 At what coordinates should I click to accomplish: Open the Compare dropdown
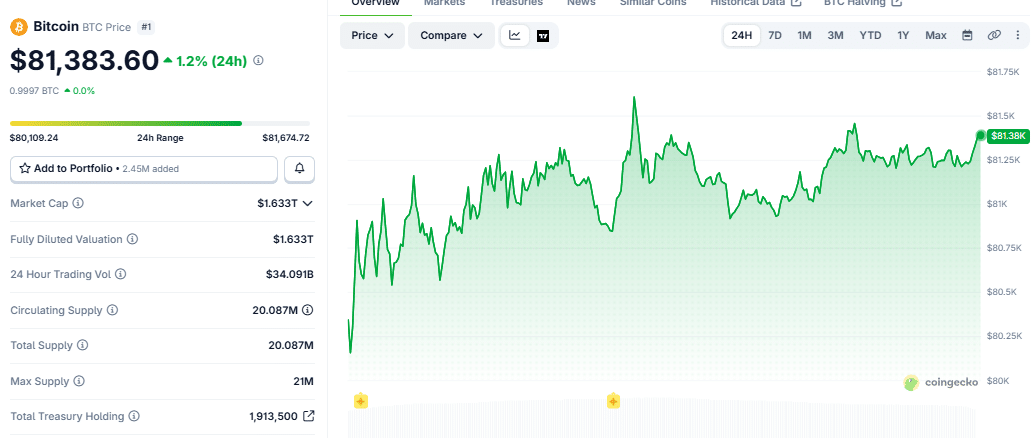tap(452, 36)
